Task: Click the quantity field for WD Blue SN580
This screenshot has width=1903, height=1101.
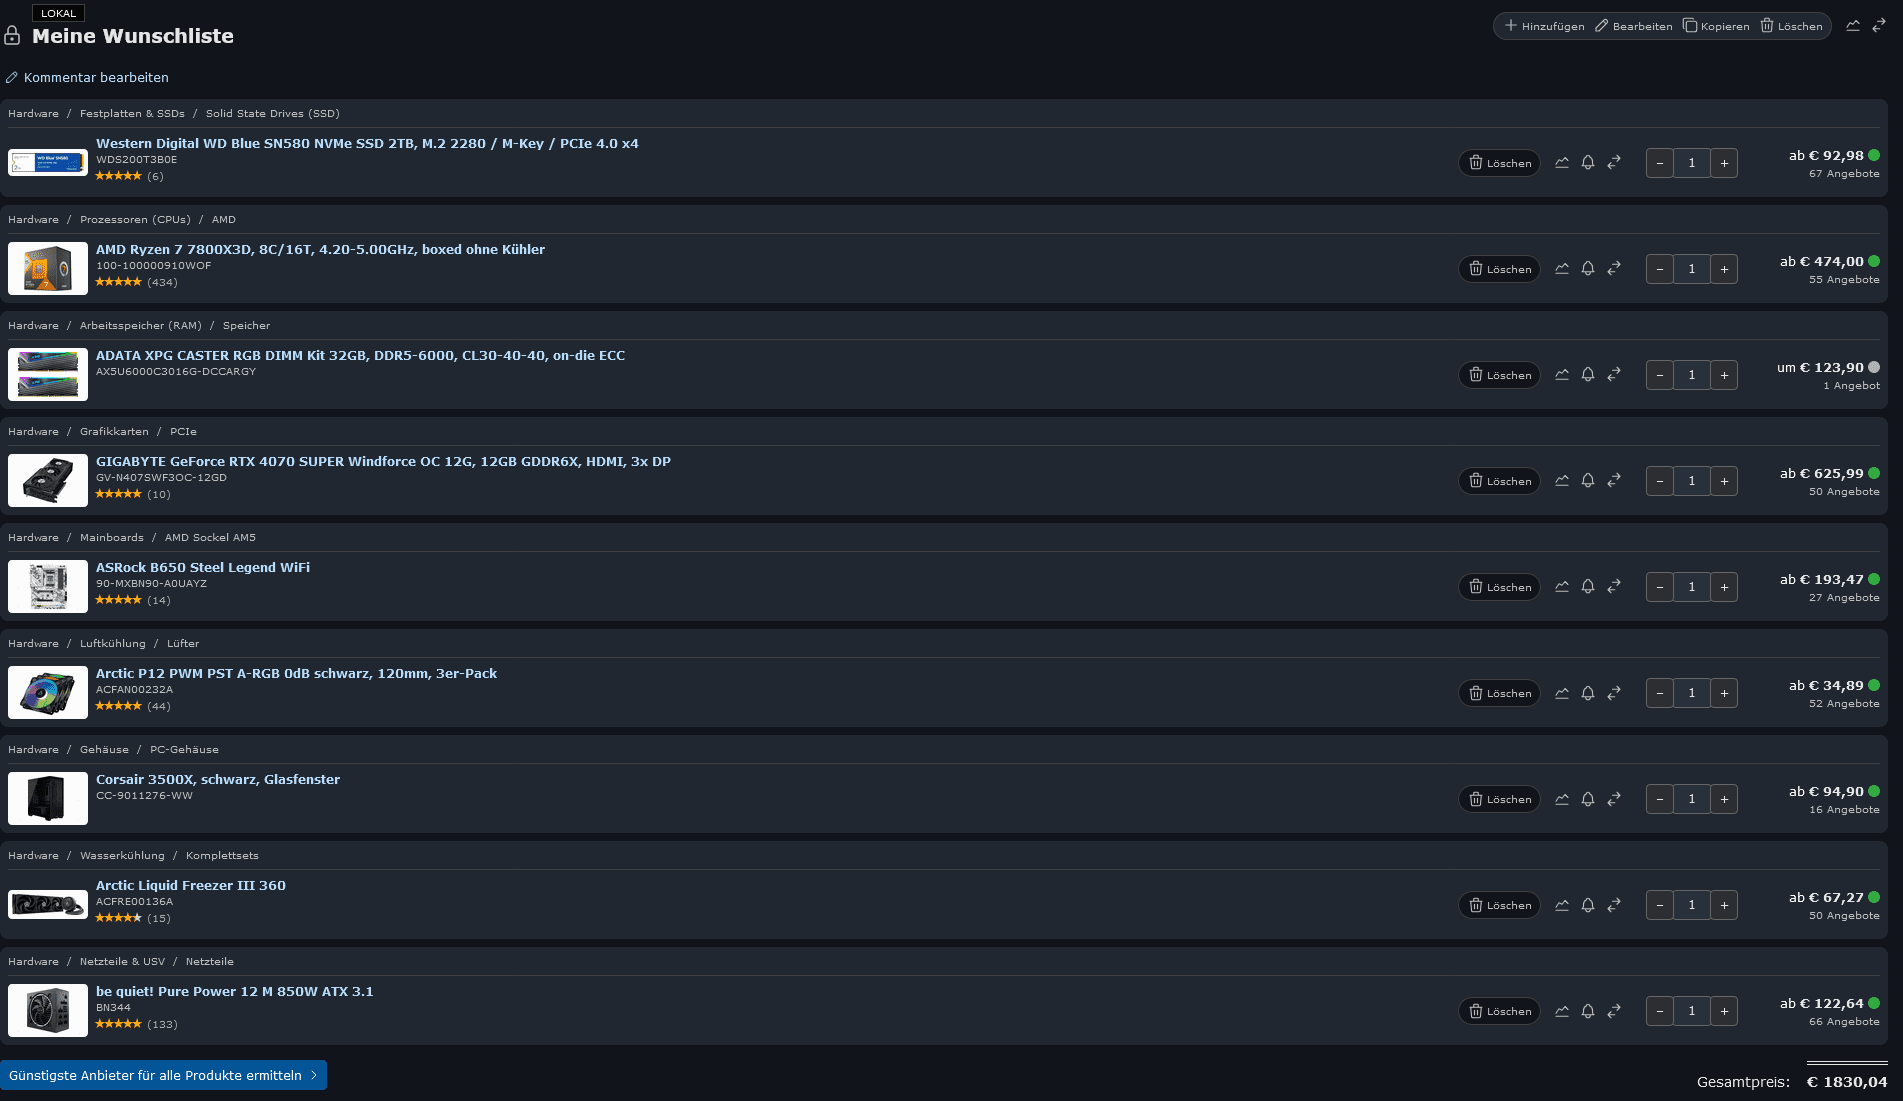Action: (x=1692, y=163)
